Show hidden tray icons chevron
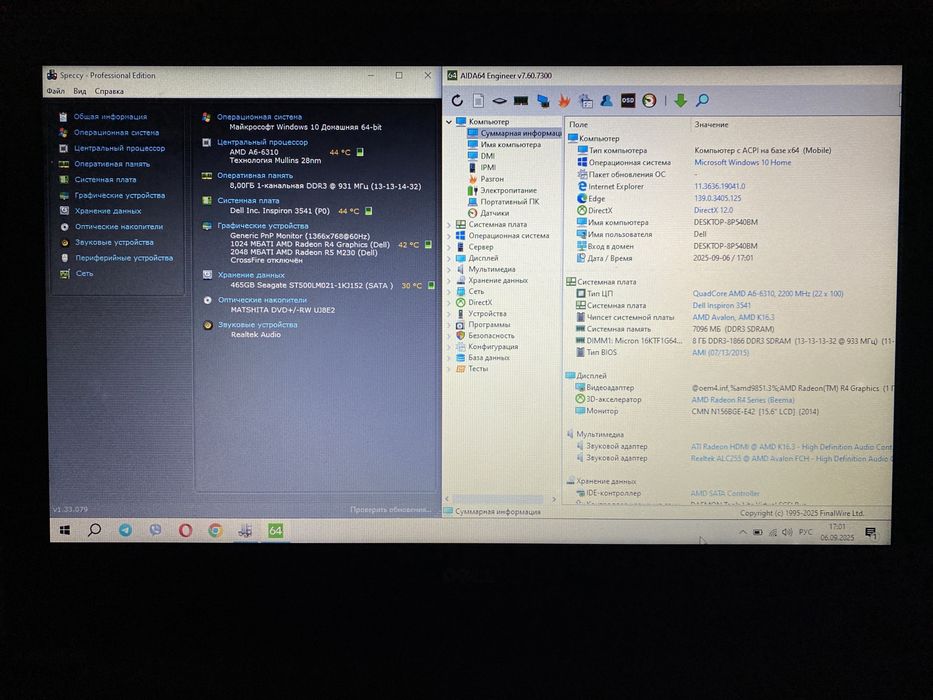The height and width of the screenshot is (700, 933). [x=743, y=532]
